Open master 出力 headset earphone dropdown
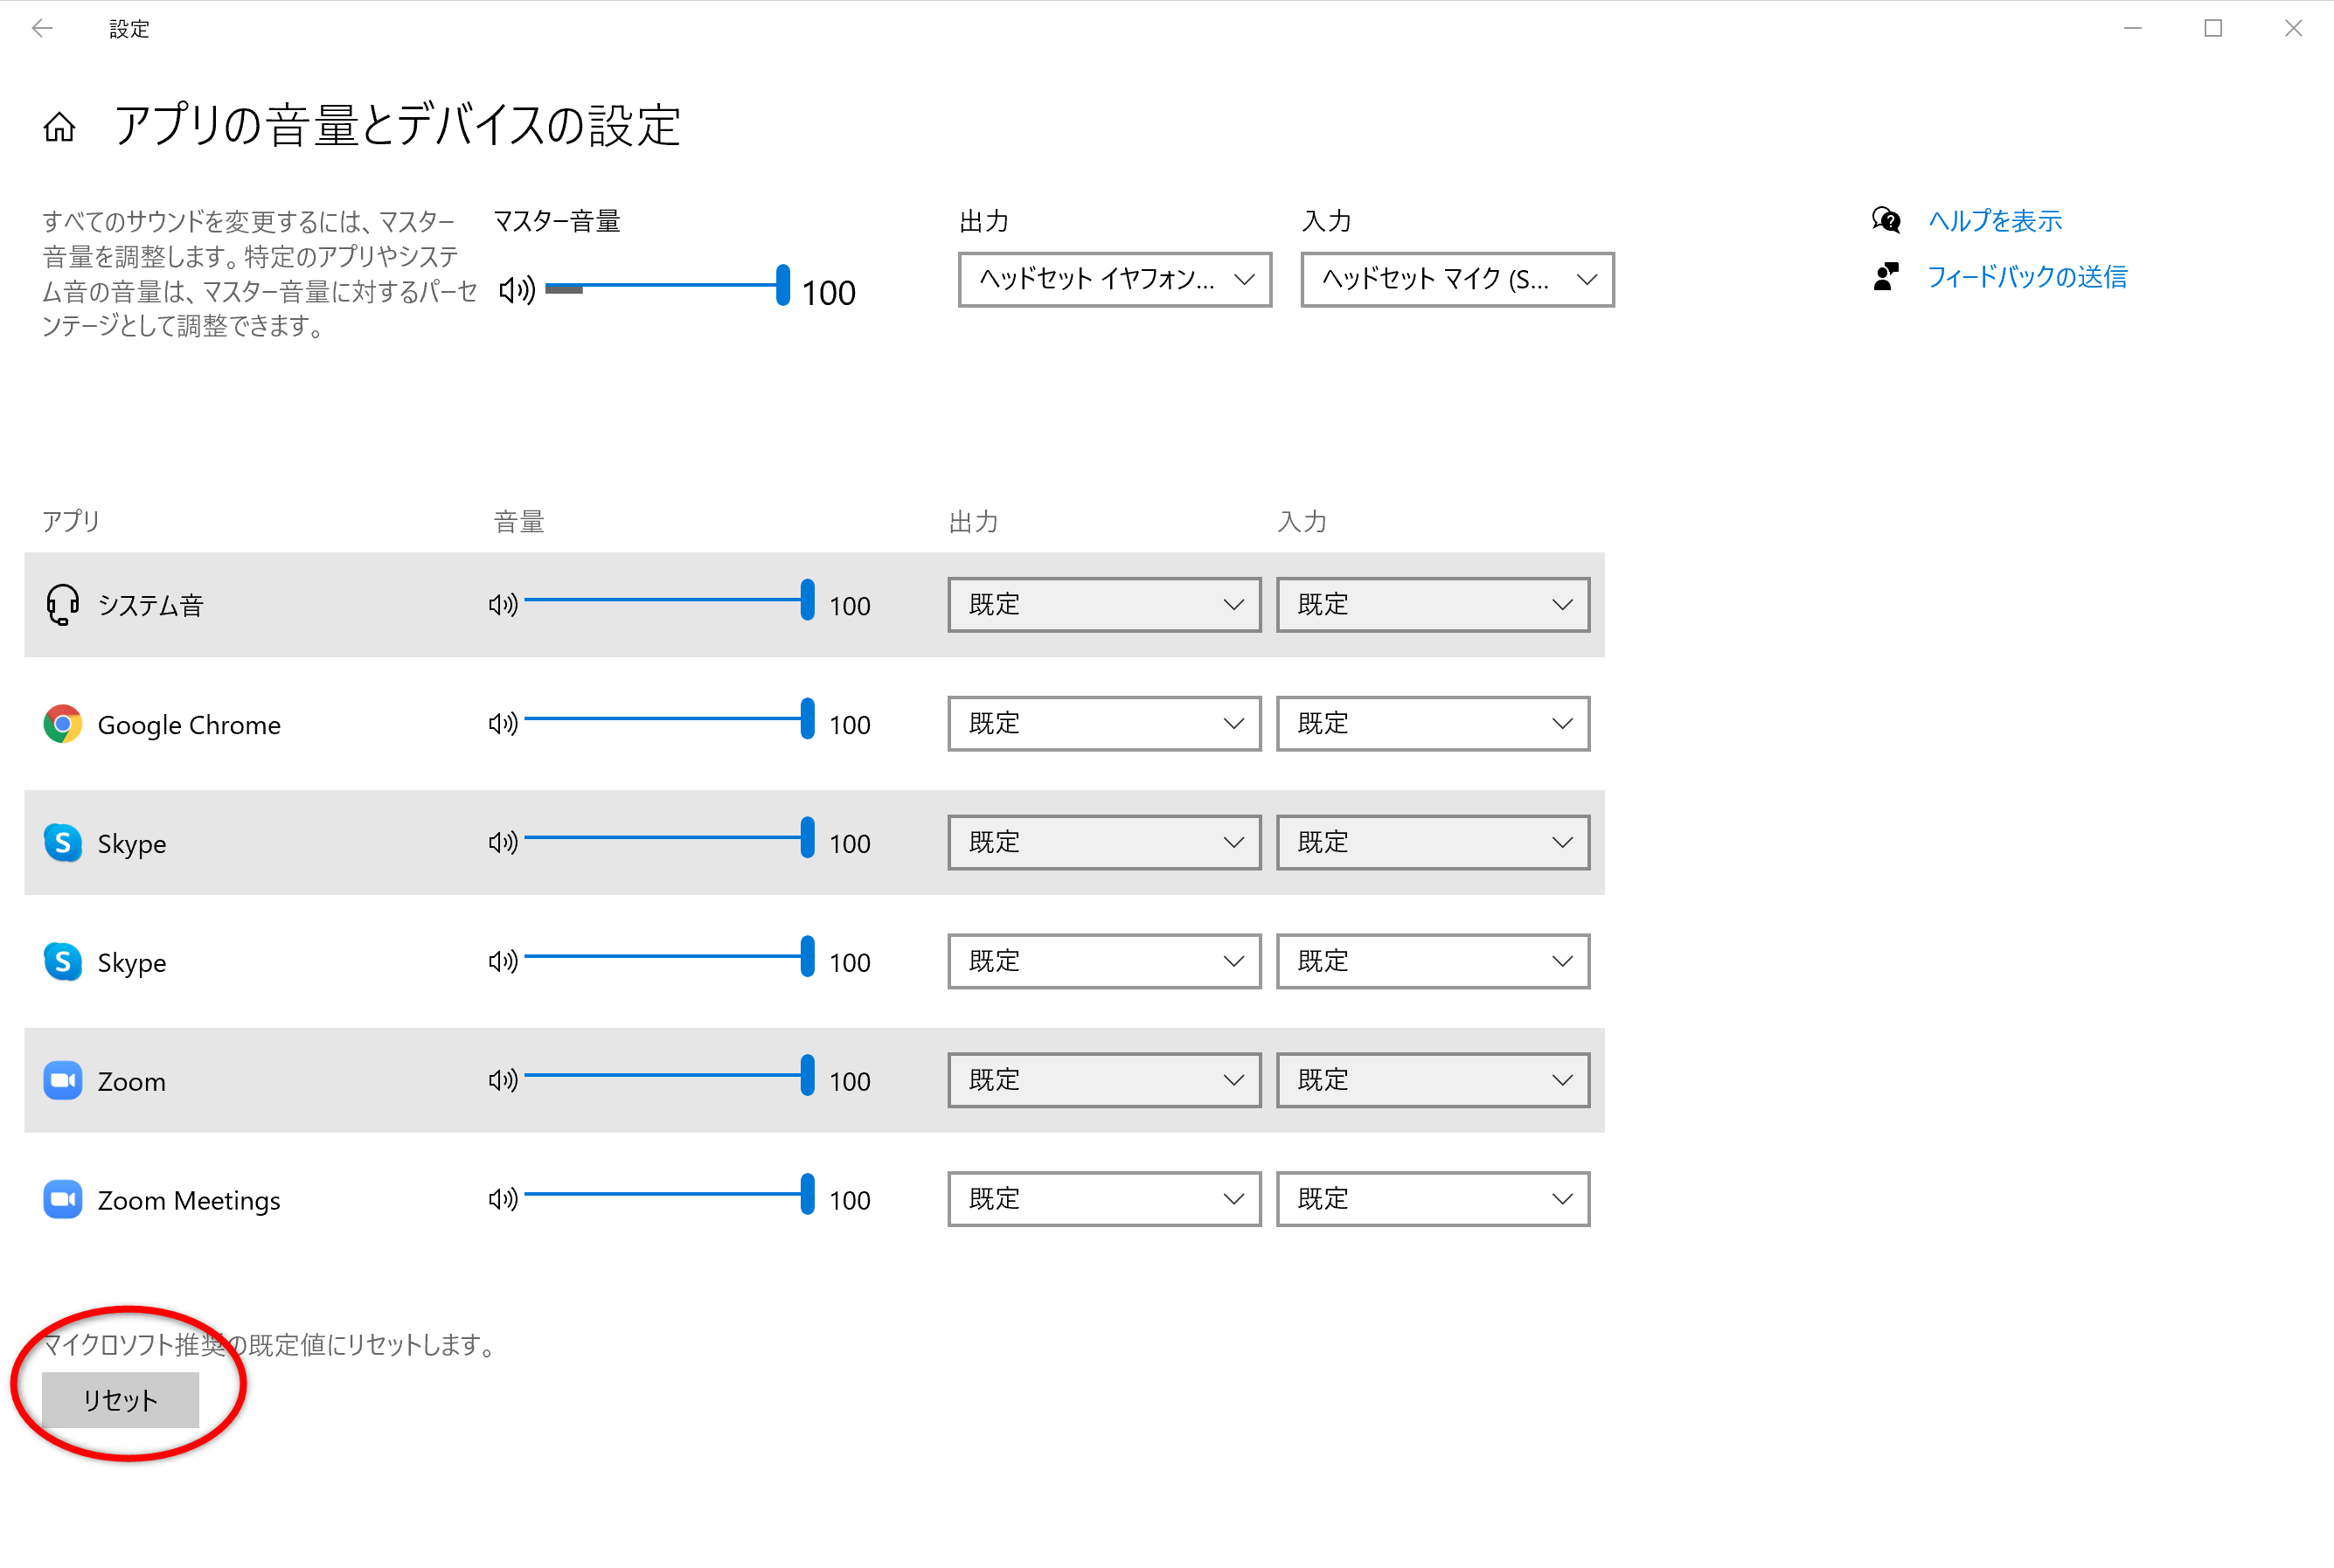Screen dimensions: 2334x1568 (1115, 279)
